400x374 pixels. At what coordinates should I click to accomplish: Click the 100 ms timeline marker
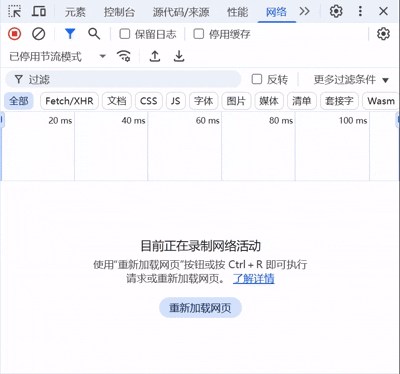click(353, 120)
